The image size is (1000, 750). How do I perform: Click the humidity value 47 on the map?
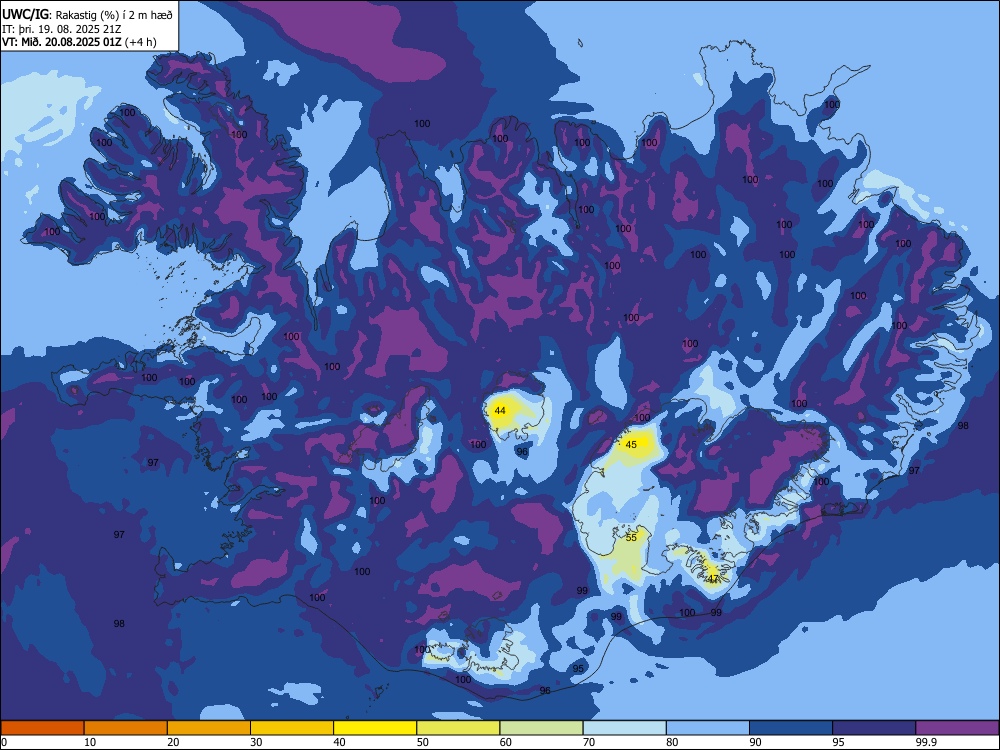pyautogui.click(x=713, y=578)
